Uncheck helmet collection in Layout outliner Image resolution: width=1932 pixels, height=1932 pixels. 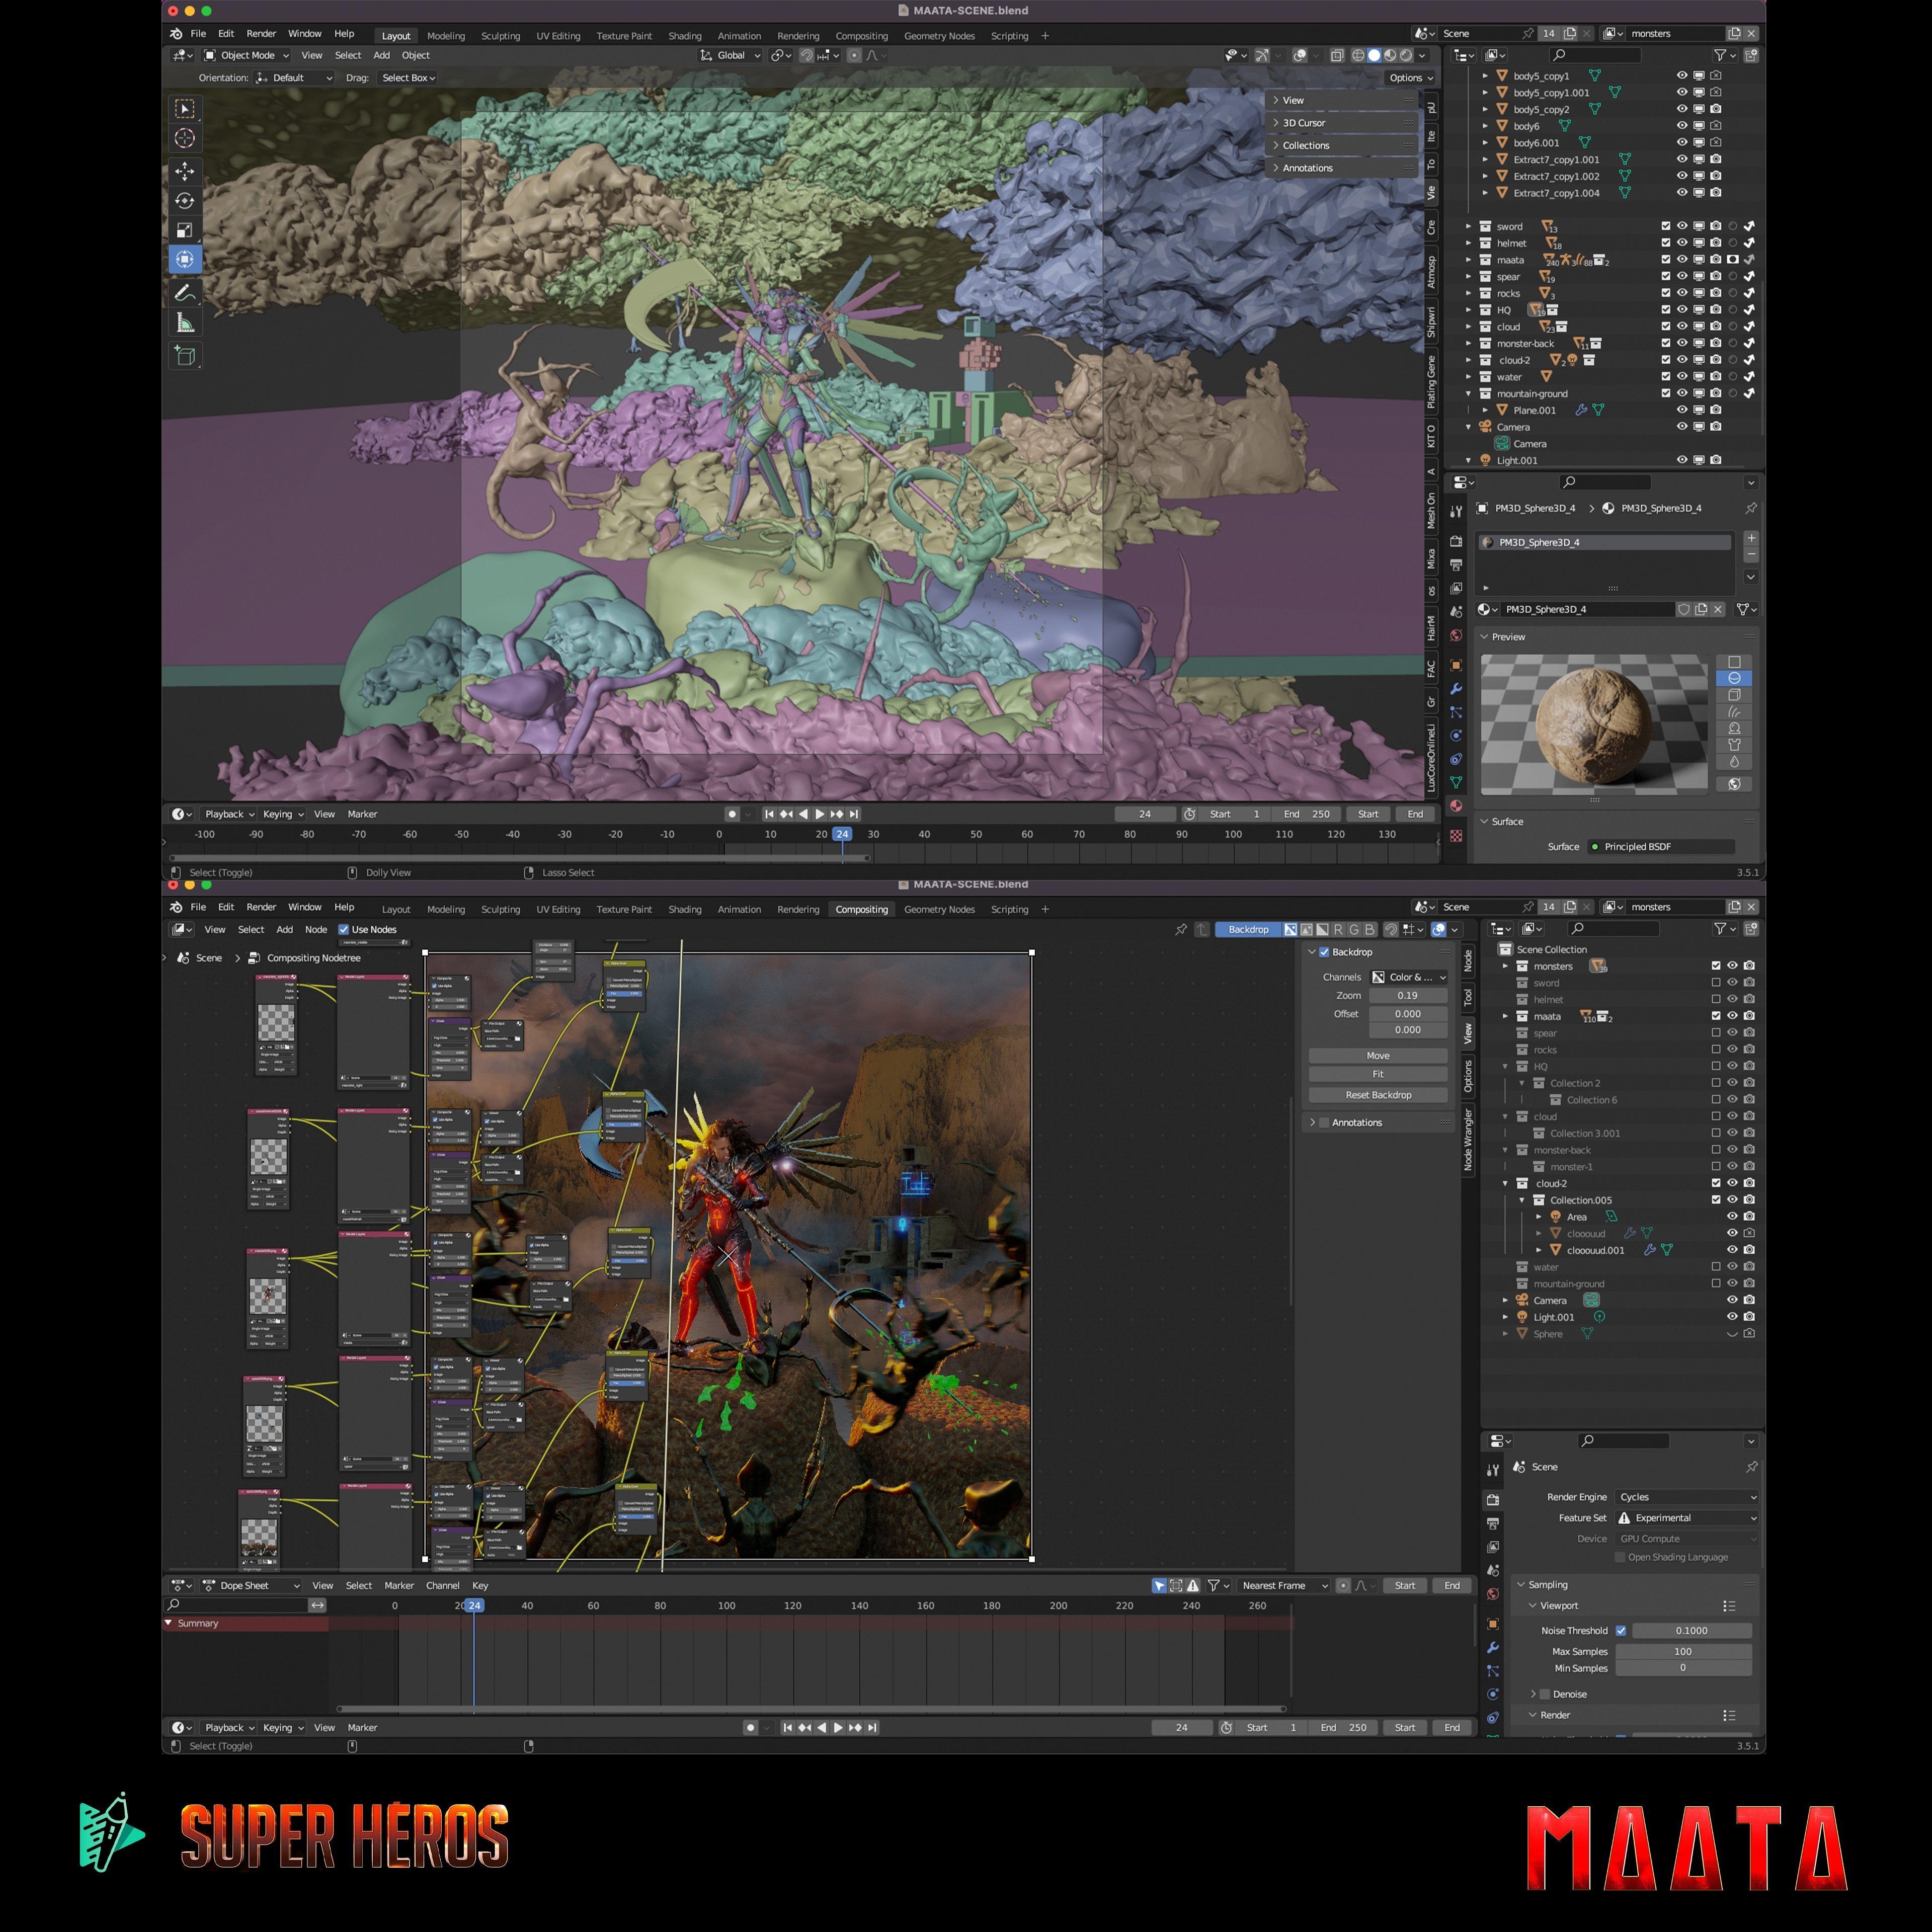coord(1666,243)
